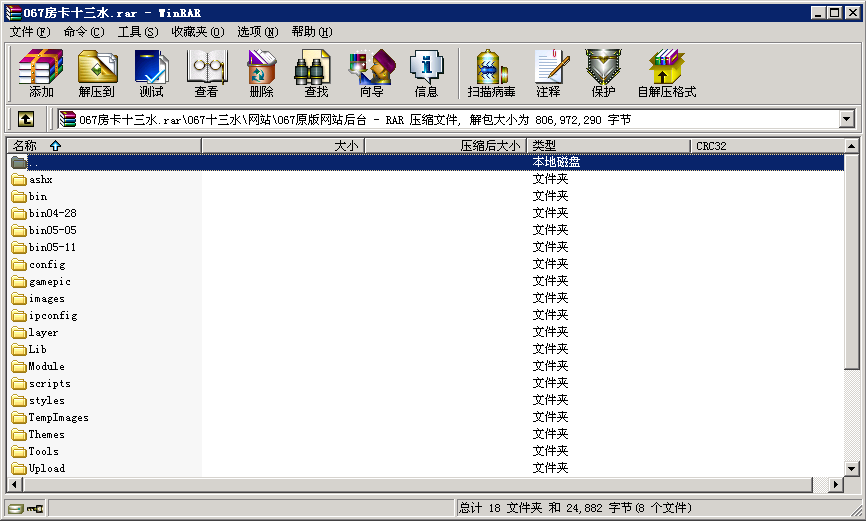The height and width of the screenshot is (521, 866).
Task: Launch the Wizard (向导) tool
Action: [x=371, y=73]
